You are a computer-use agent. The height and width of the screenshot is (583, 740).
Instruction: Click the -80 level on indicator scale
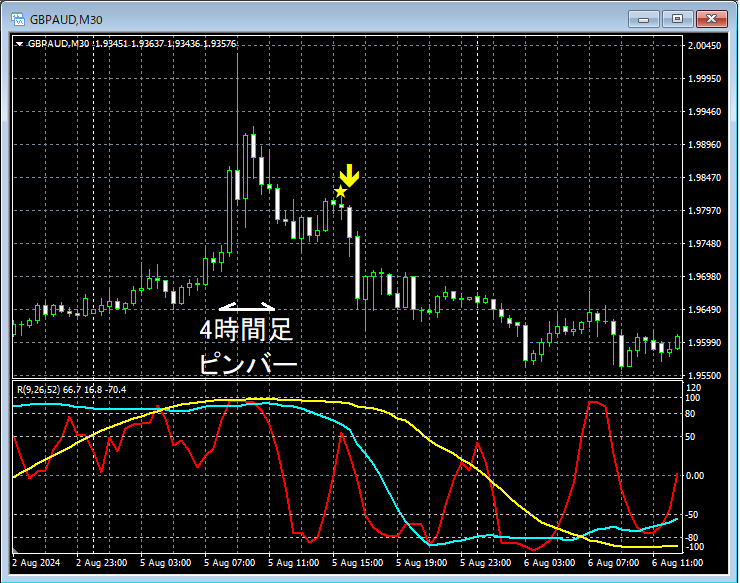coord(691,538)
